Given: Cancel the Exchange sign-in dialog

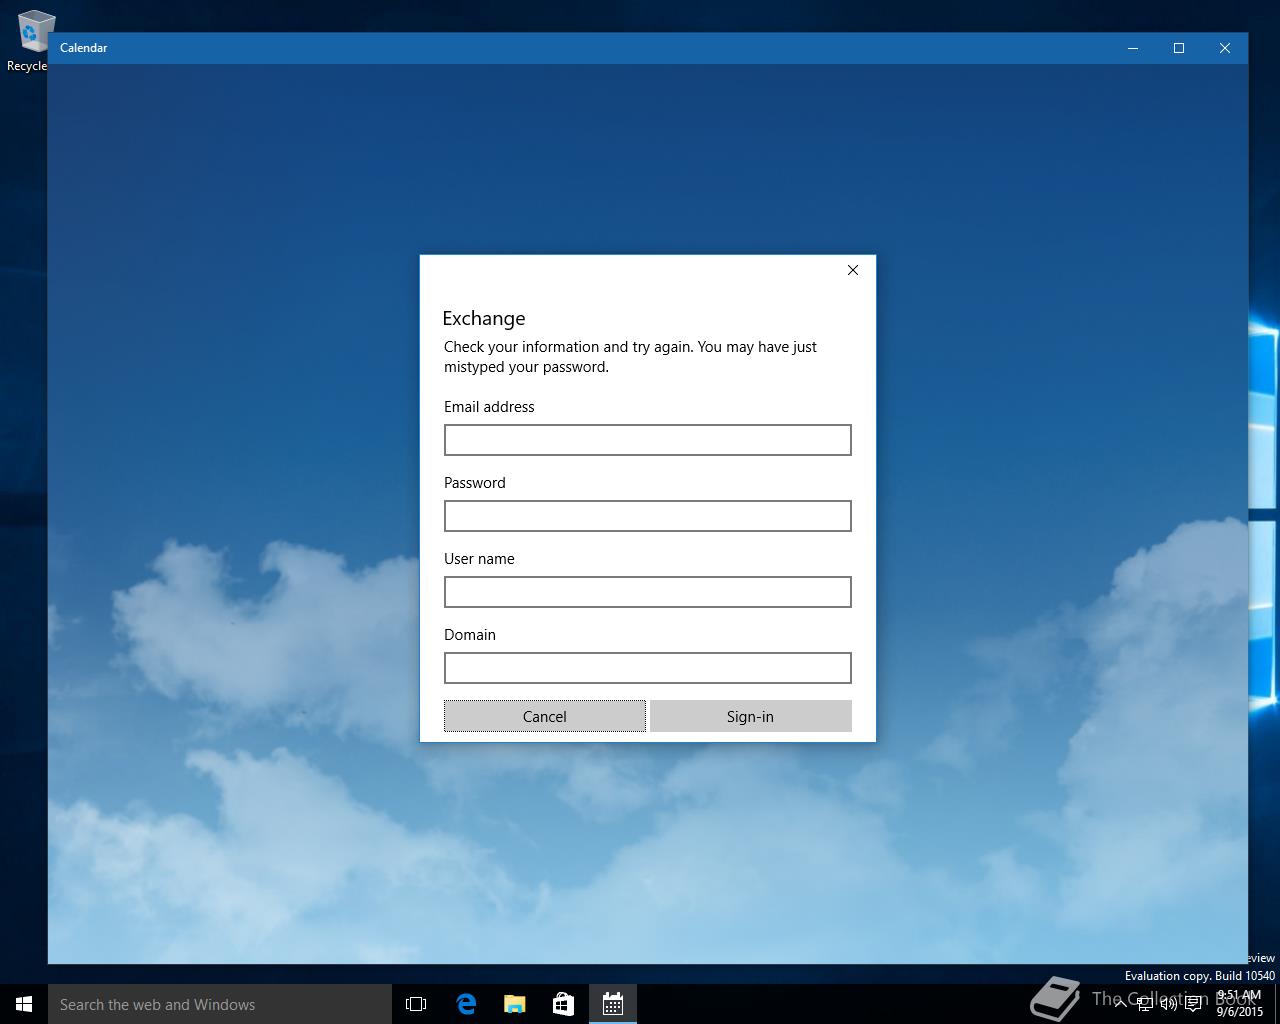Looking at the screenshot, I should [x=545, y=716].
